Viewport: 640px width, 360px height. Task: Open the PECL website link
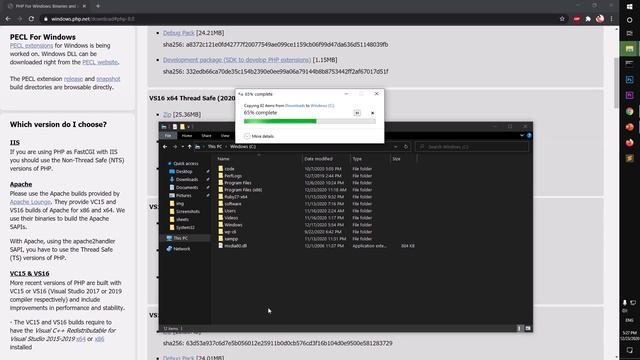click(x=100, y=62)
